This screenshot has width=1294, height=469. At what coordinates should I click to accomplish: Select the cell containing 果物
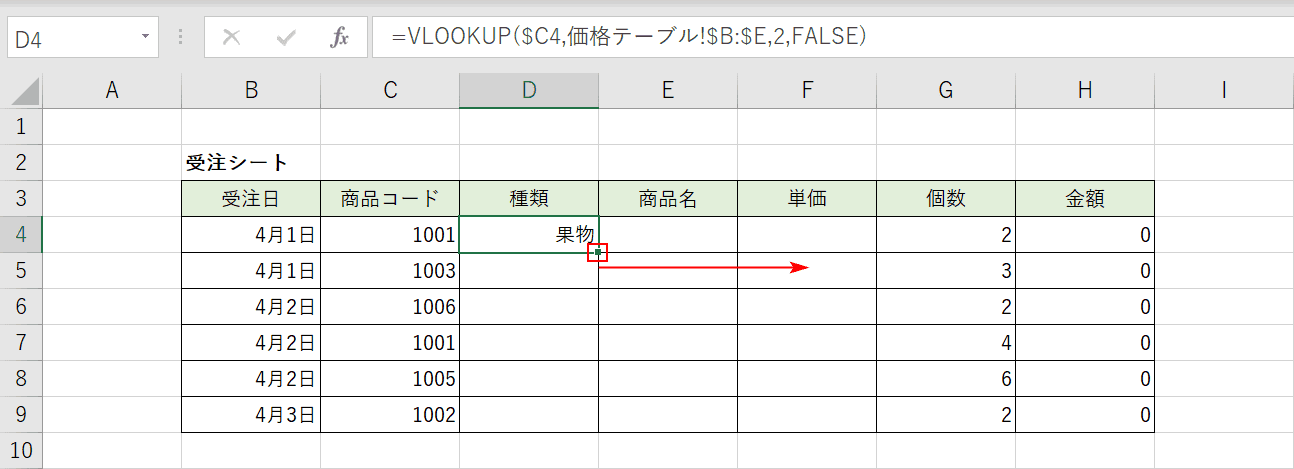click(529, 236)
